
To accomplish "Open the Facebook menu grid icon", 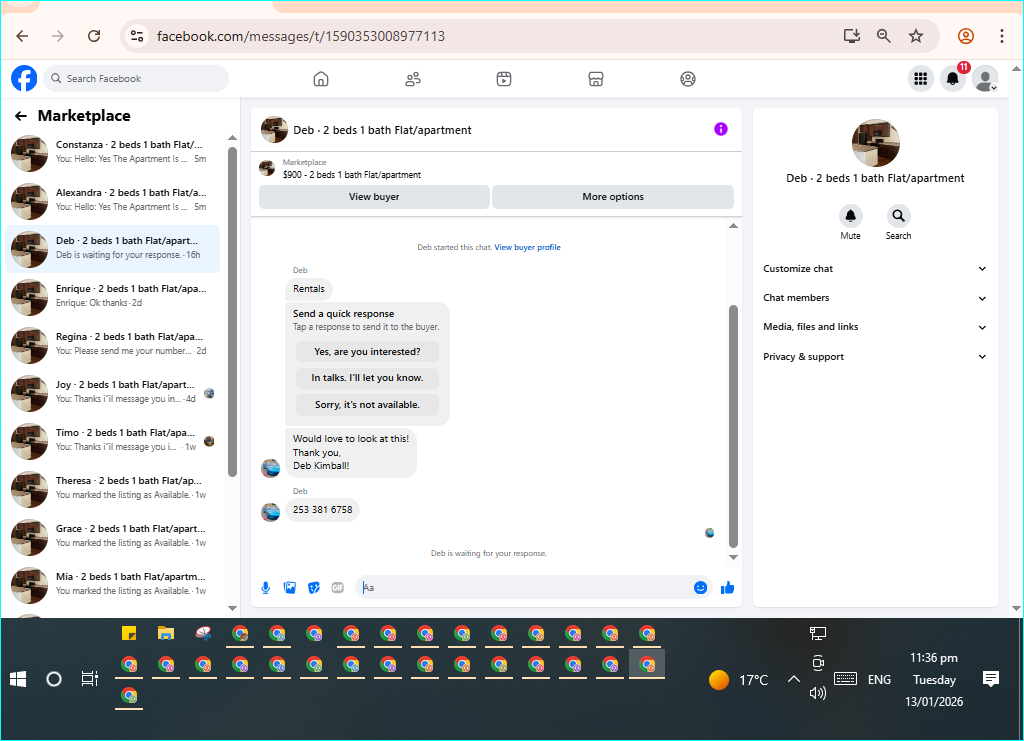I will [921, 79].
